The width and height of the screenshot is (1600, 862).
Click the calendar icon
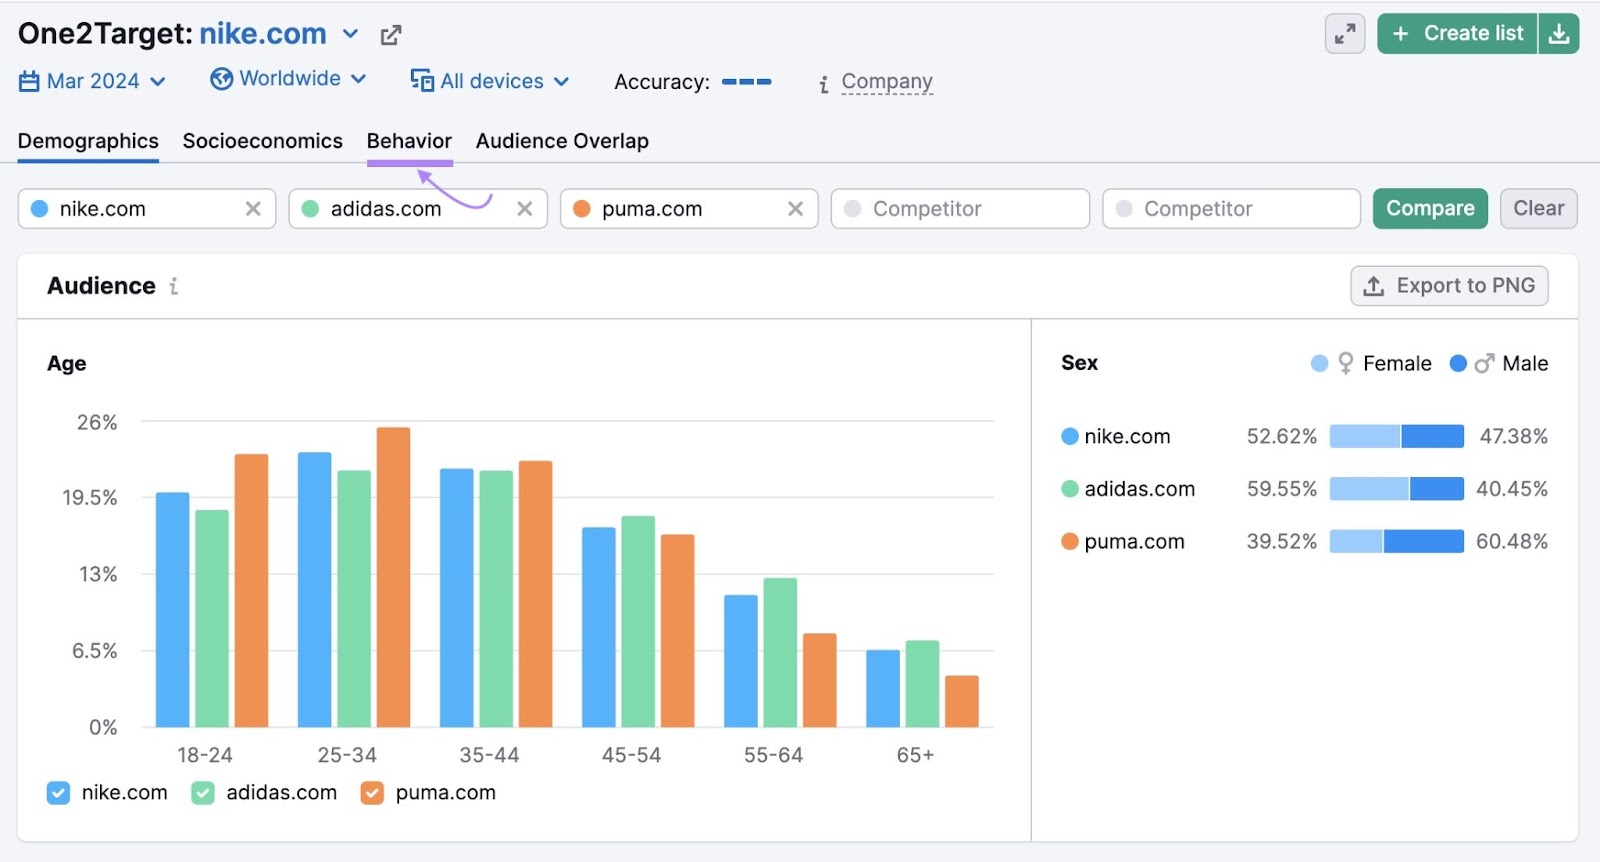pyautogui.click(x=29, y=81)
